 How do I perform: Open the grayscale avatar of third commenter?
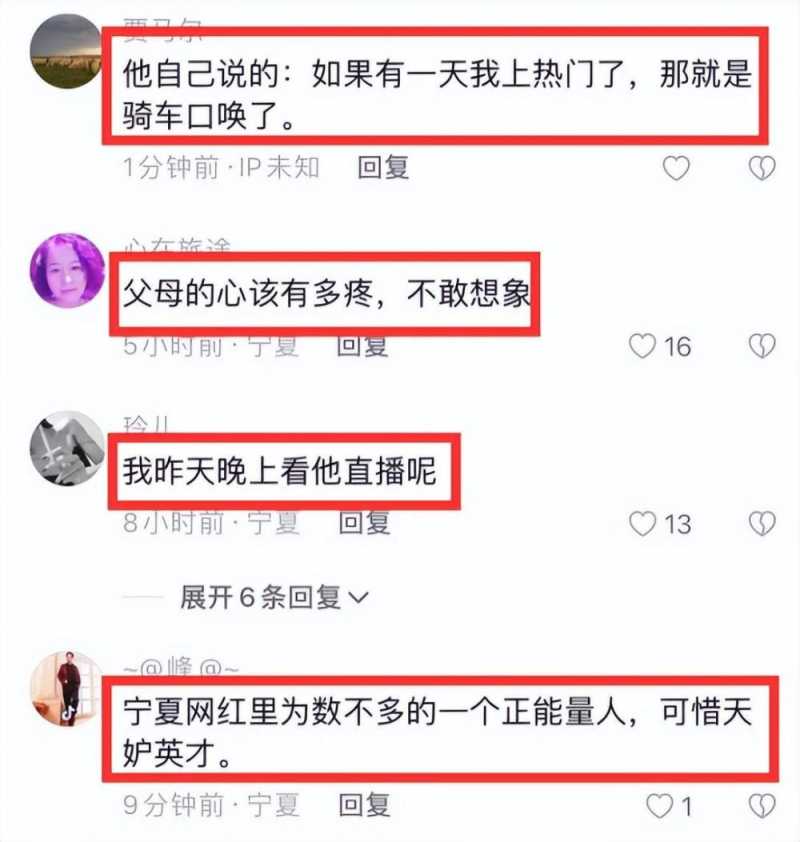point(67,448)
